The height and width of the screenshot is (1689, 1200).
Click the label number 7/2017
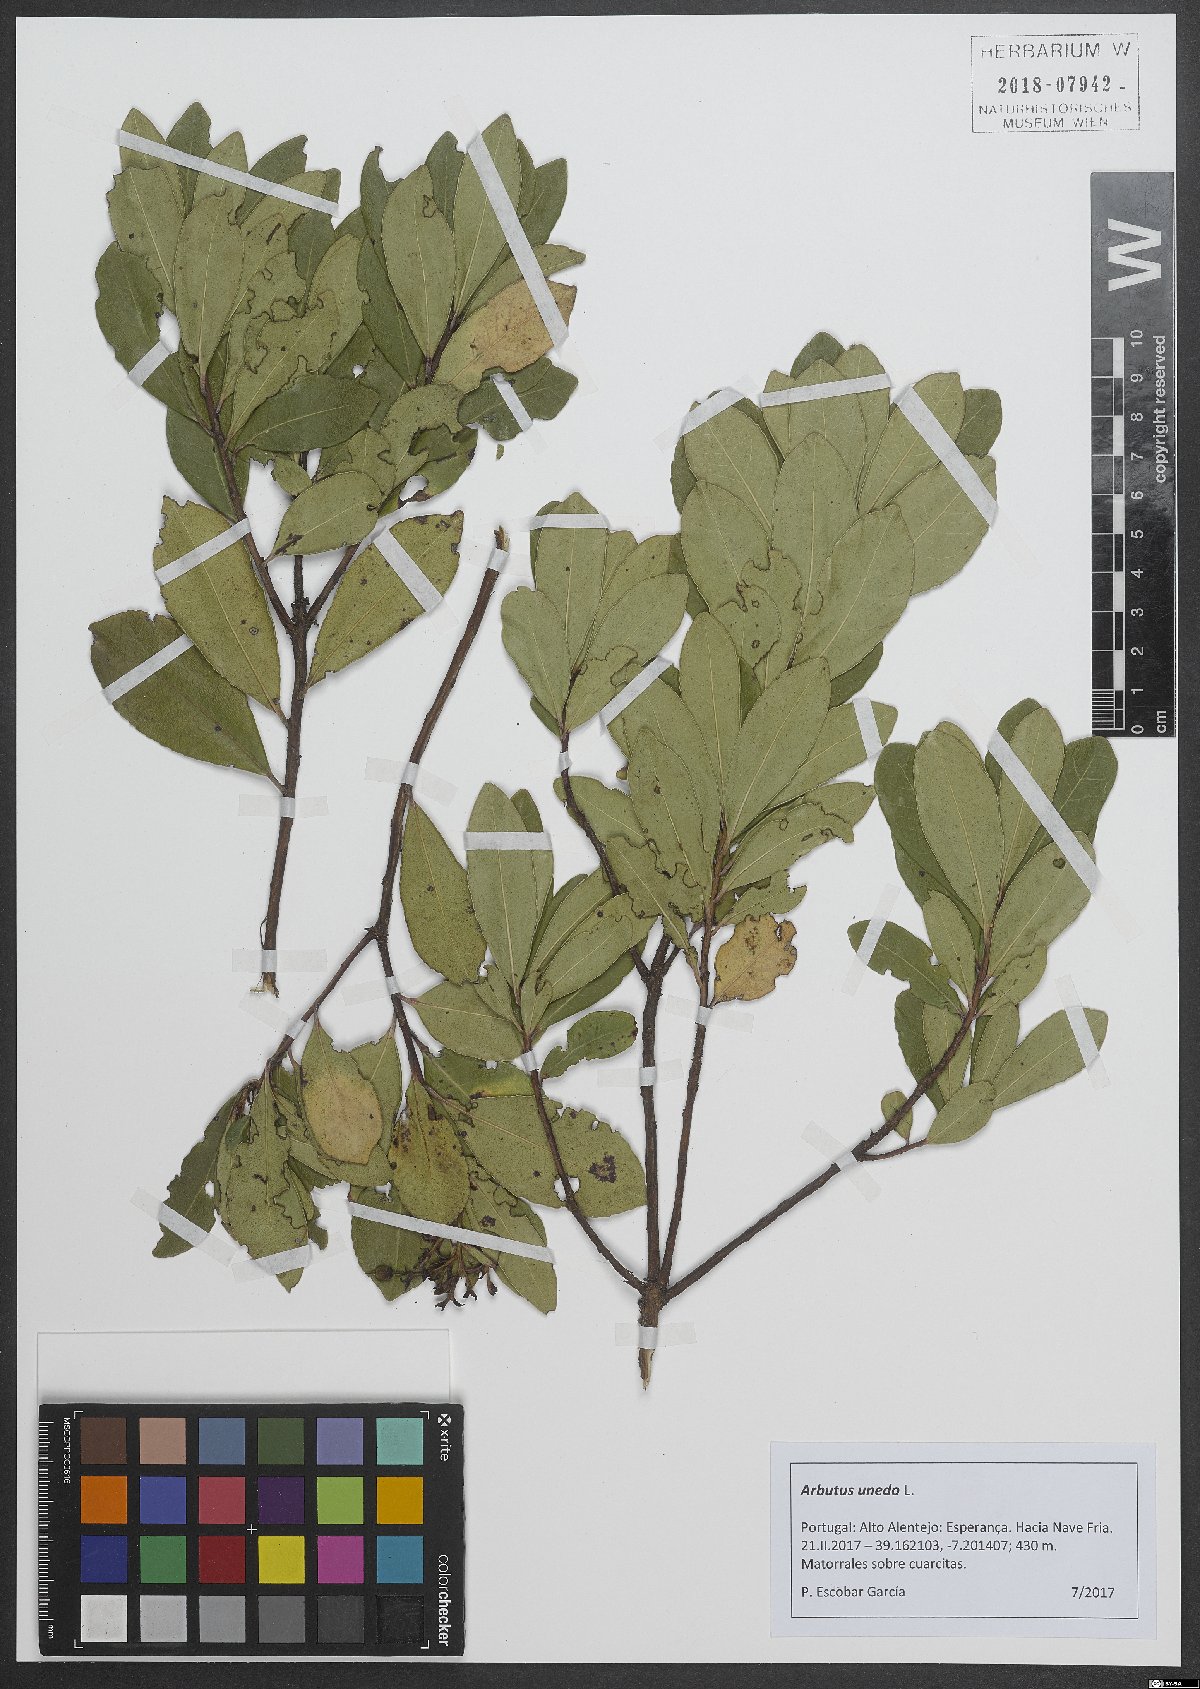(x=1092, y=1592)
